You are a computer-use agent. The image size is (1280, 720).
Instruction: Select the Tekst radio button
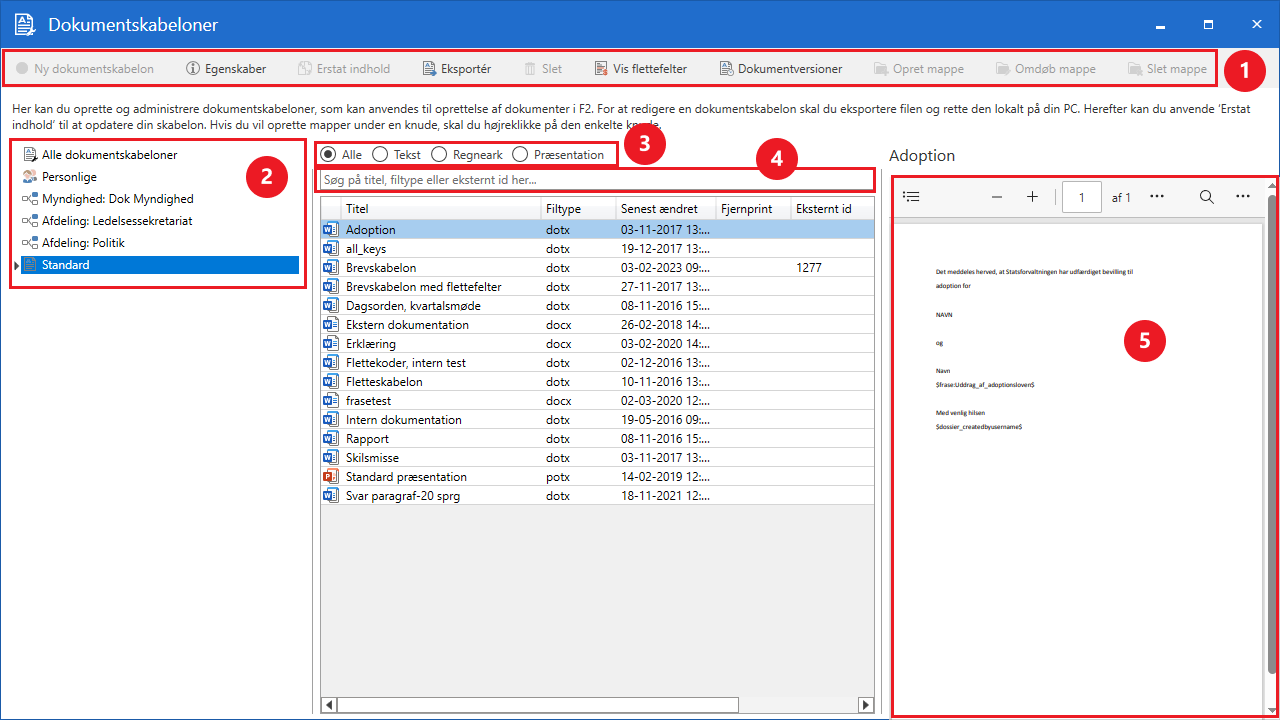(x=380, y=155)
